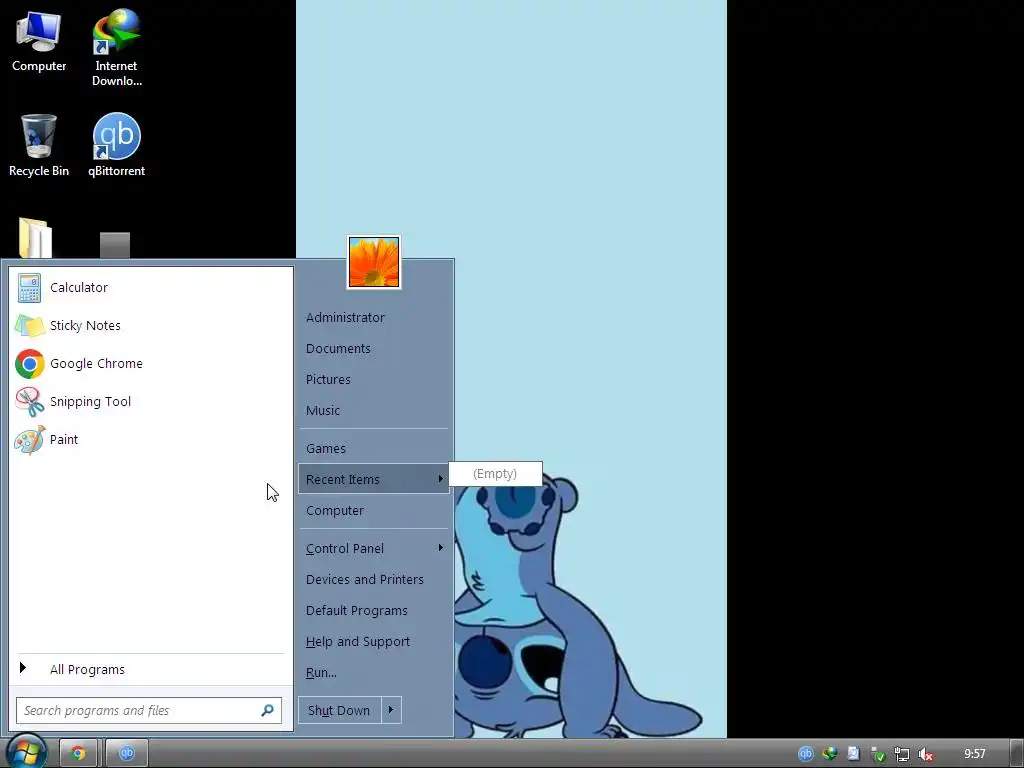Click the 9:57 taskbar clock
The image size is (1024, 768).
pos(975,754)
